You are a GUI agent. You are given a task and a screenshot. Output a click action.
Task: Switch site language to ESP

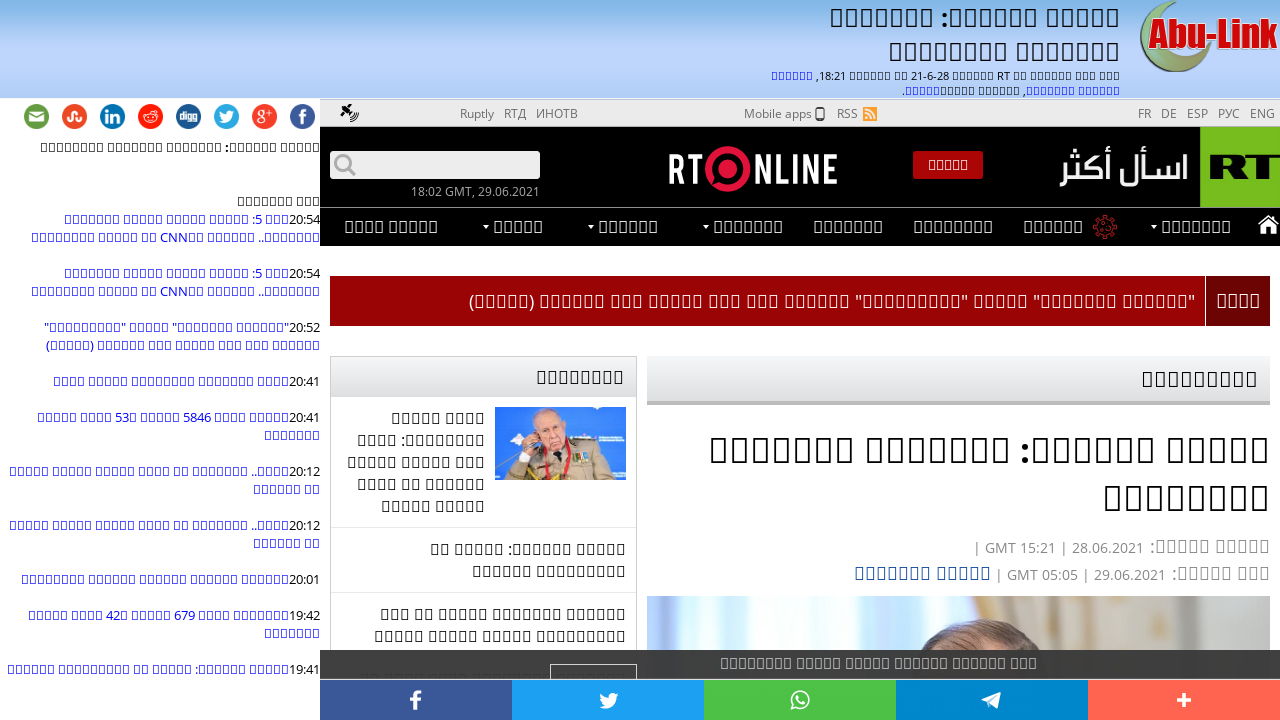pos(1197,114)
